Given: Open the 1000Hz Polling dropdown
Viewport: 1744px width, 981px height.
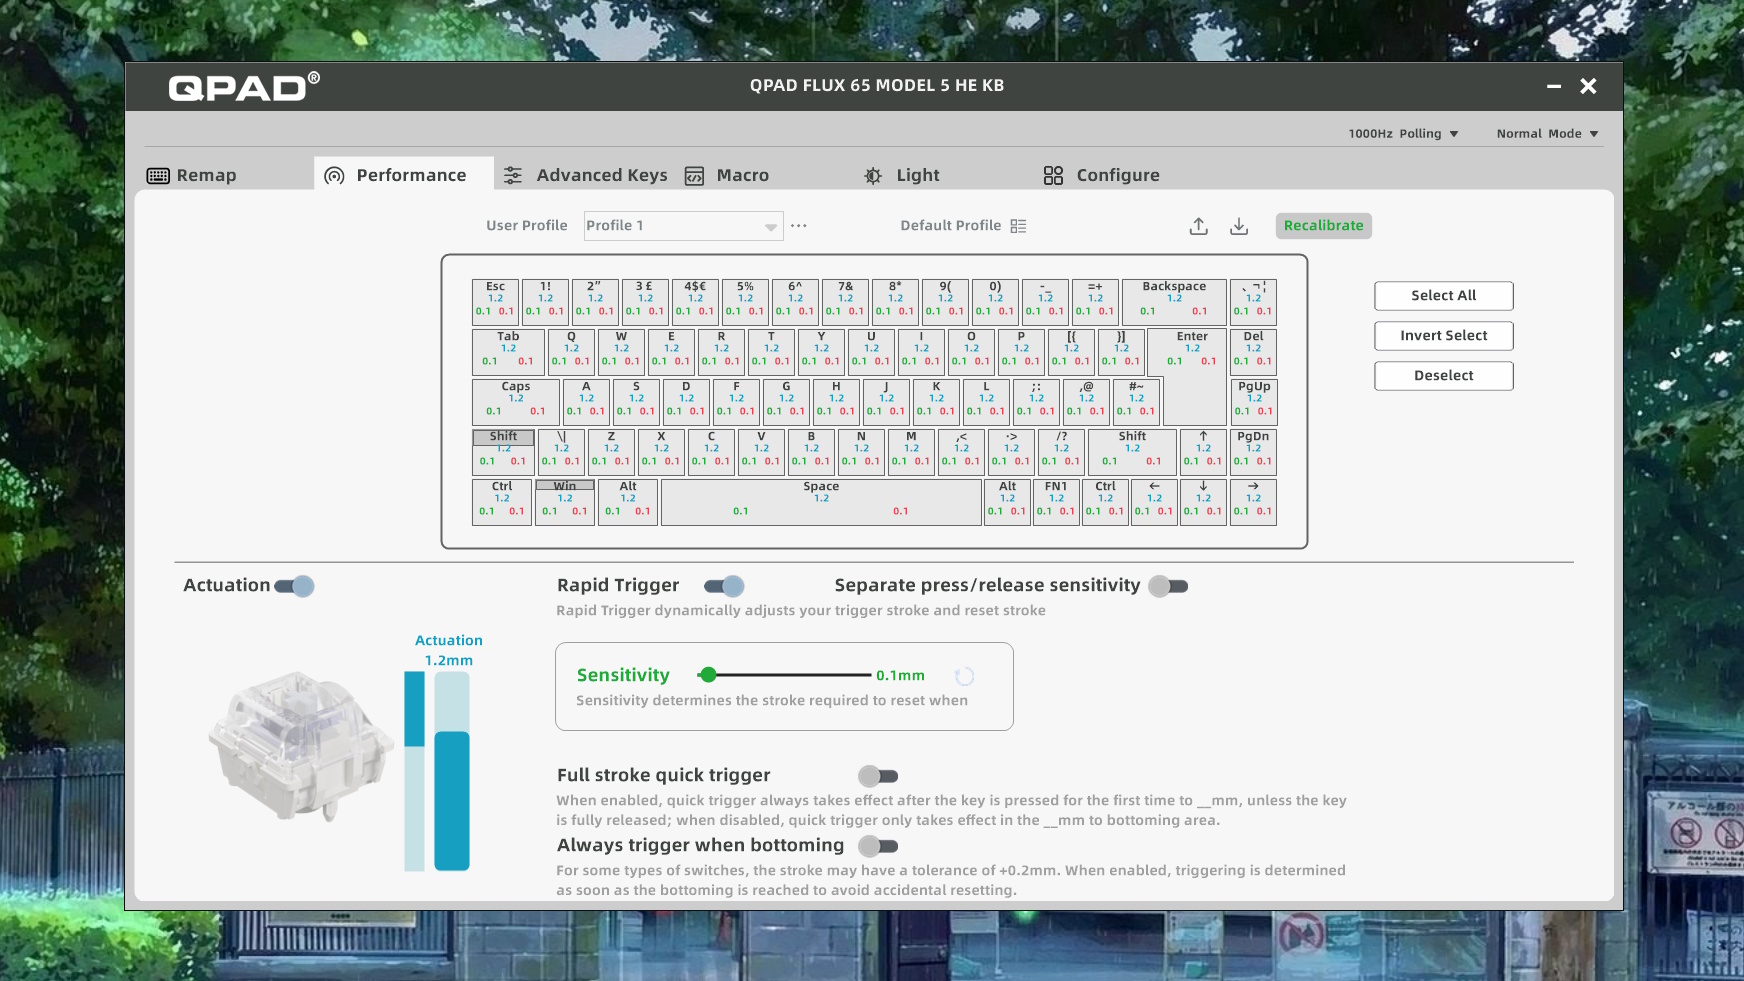Looking at the screenshot, I should 1405,133.
